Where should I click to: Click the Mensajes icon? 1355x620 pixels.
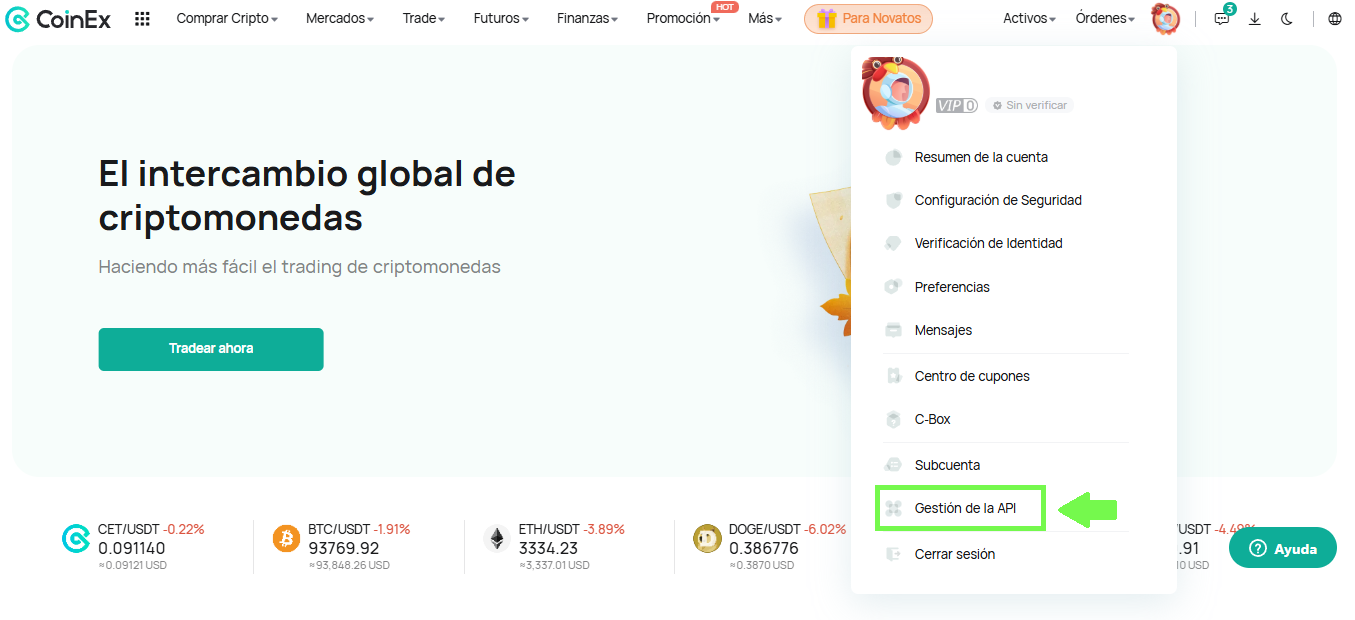pos(894,330)
